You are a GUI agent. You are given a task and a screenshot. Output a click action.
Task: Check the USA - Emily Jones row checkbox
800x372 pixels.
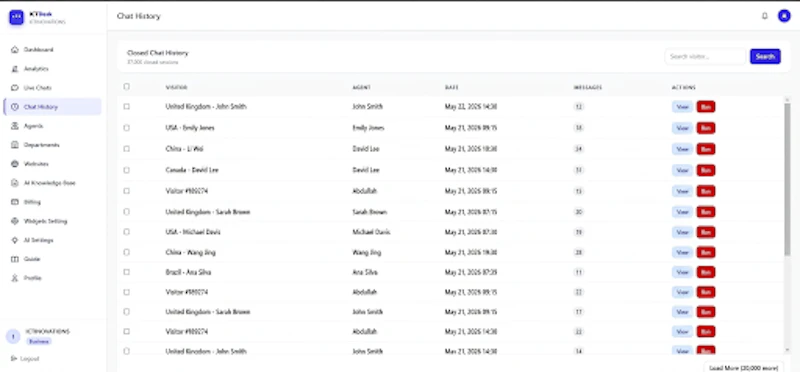coord(127,128)
